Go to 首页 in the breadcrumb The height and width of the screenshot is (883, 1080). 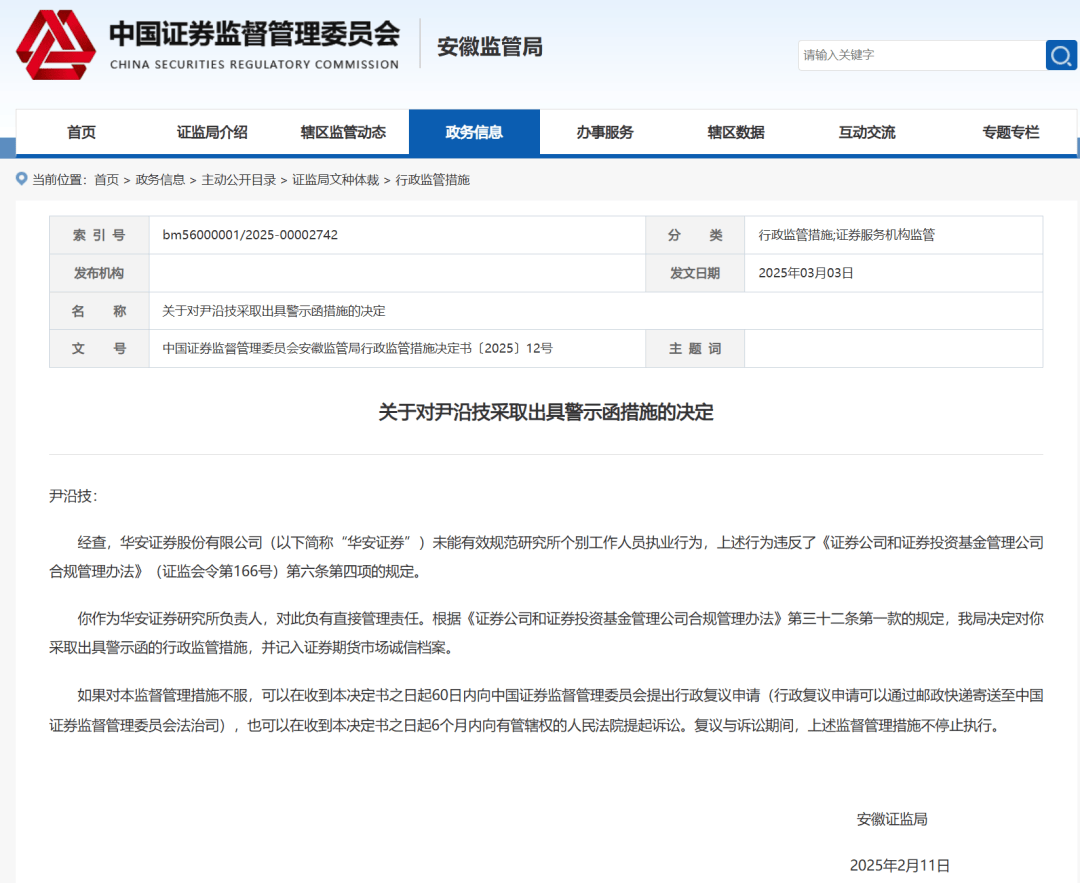(x=107, y=180)
